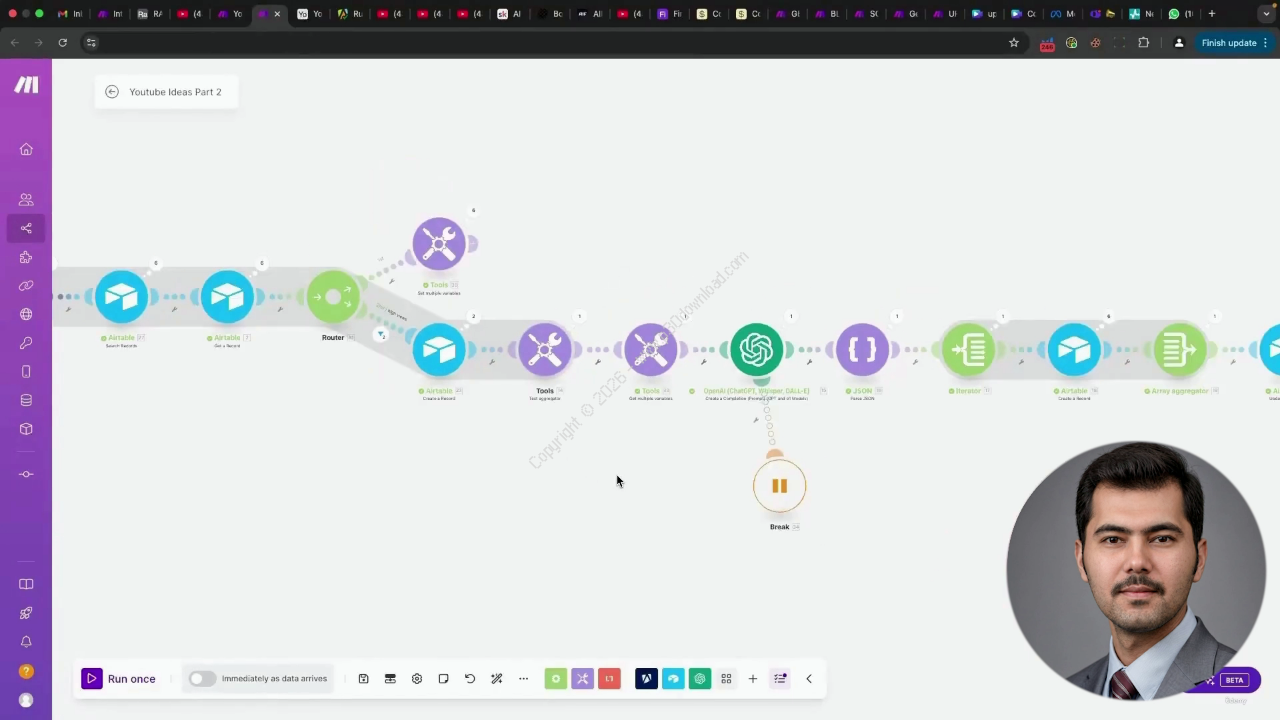Open the orange Help question mark icon
The image size is (1280, 720).
[x=26, y=671]
